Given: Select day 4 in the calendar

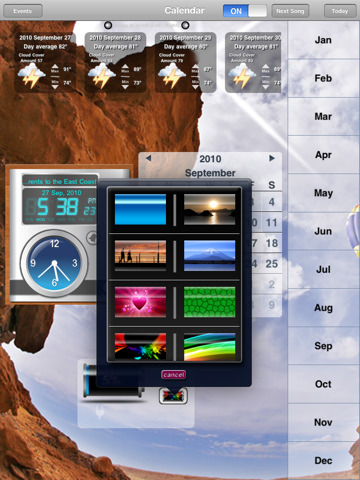Looking at the screenshot, I should click(x=272, y=202).
